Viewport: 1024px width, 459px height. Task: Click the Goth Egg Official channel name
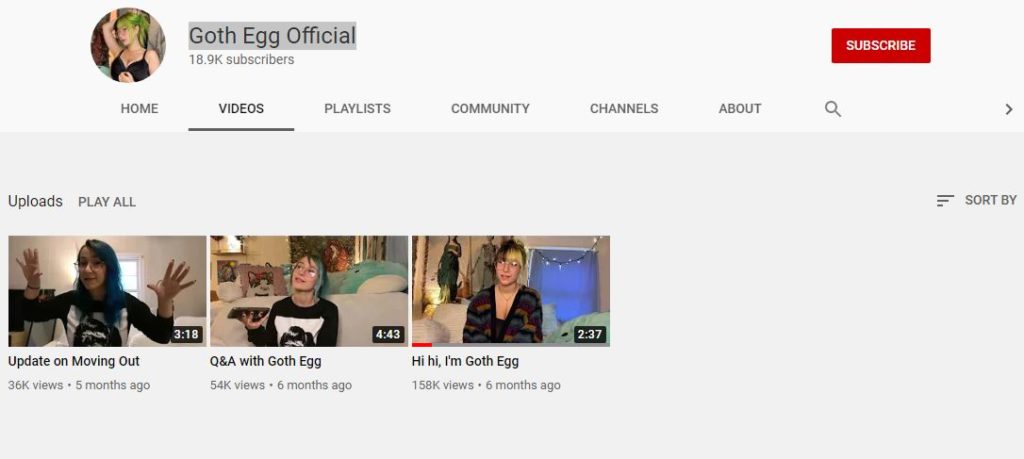click(x=272, y=35)
